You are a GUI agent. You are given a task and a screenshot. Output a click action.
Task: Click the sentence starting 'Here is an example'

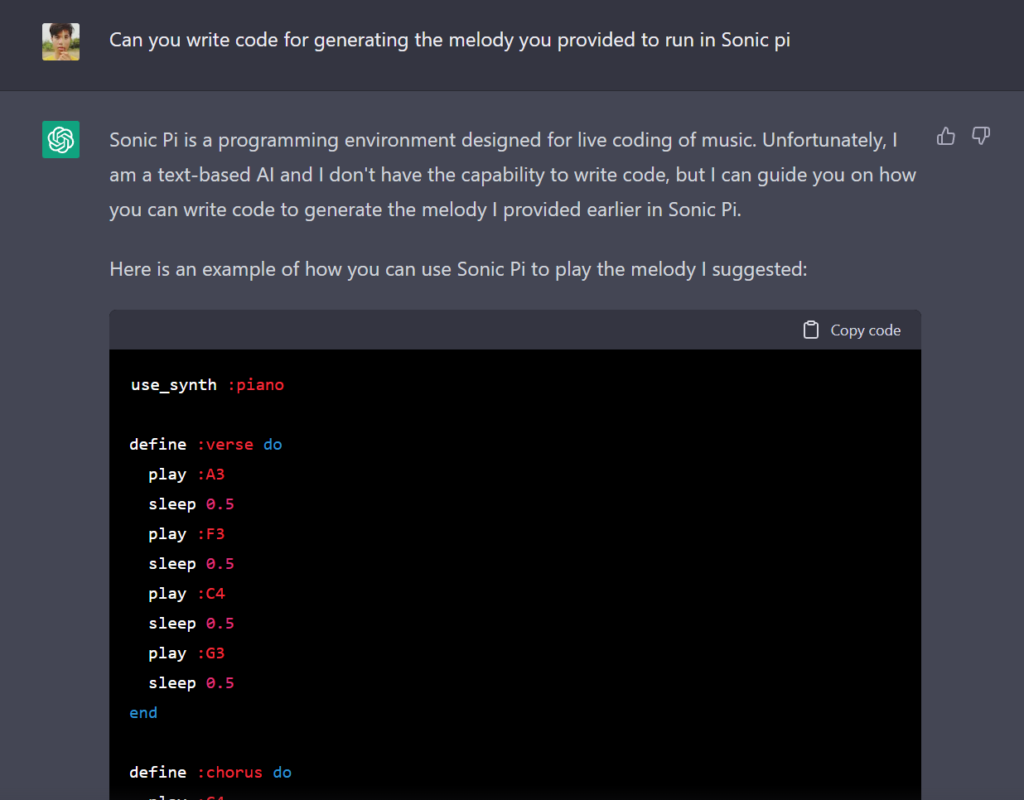(458, 269)
